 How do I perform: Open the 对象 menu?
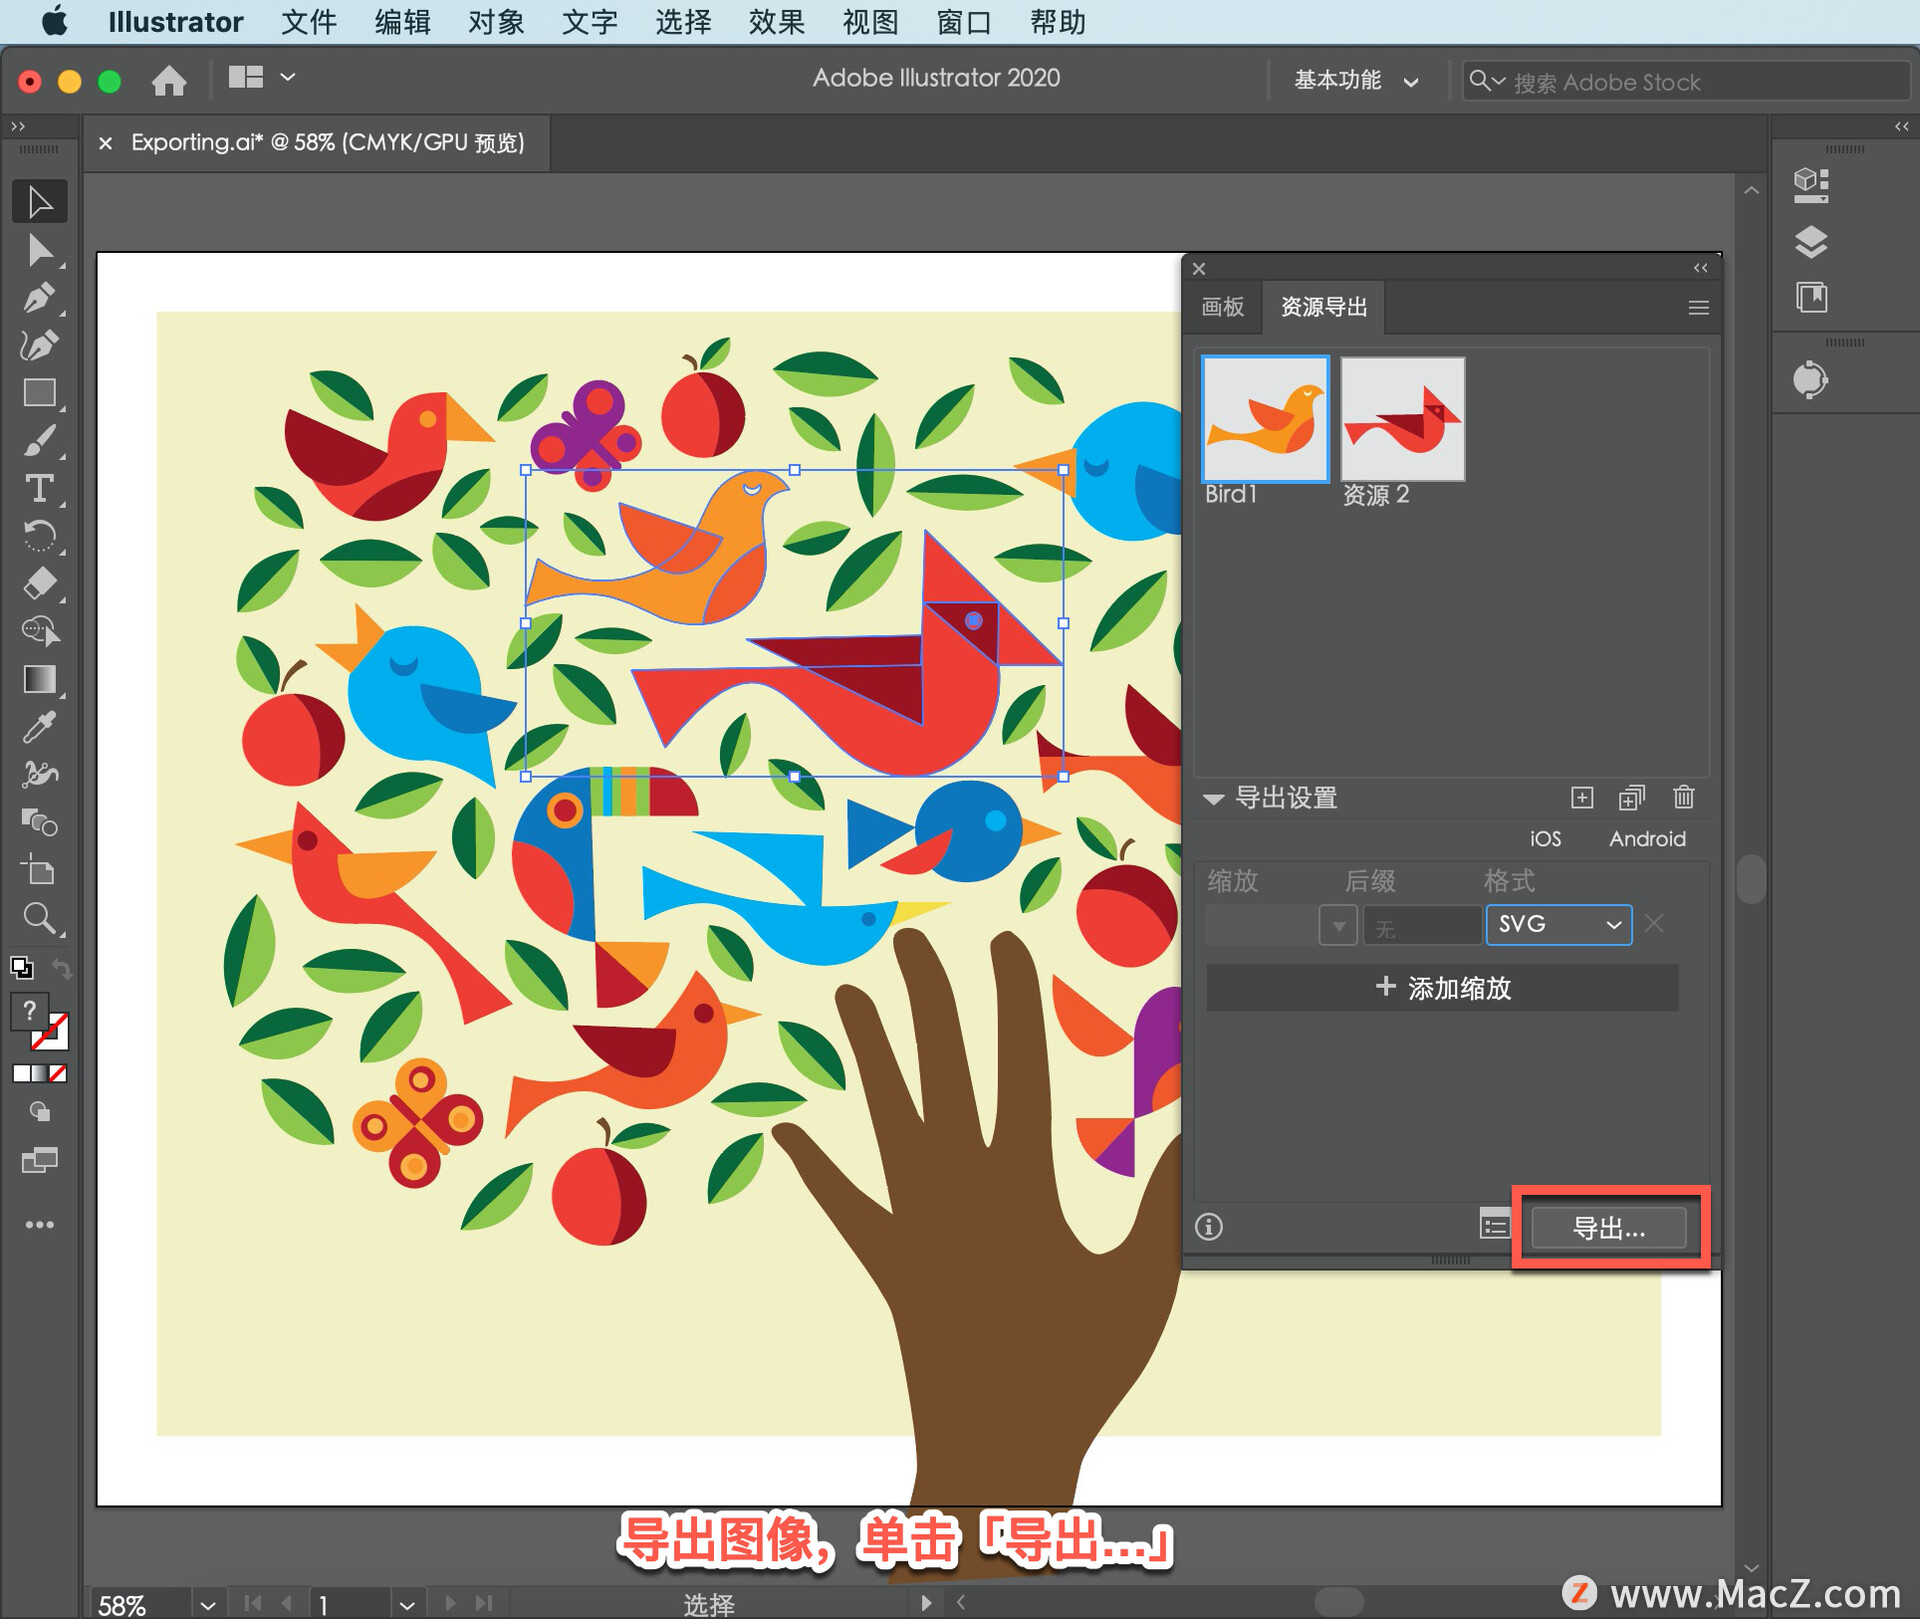click(x=495, y=22)
